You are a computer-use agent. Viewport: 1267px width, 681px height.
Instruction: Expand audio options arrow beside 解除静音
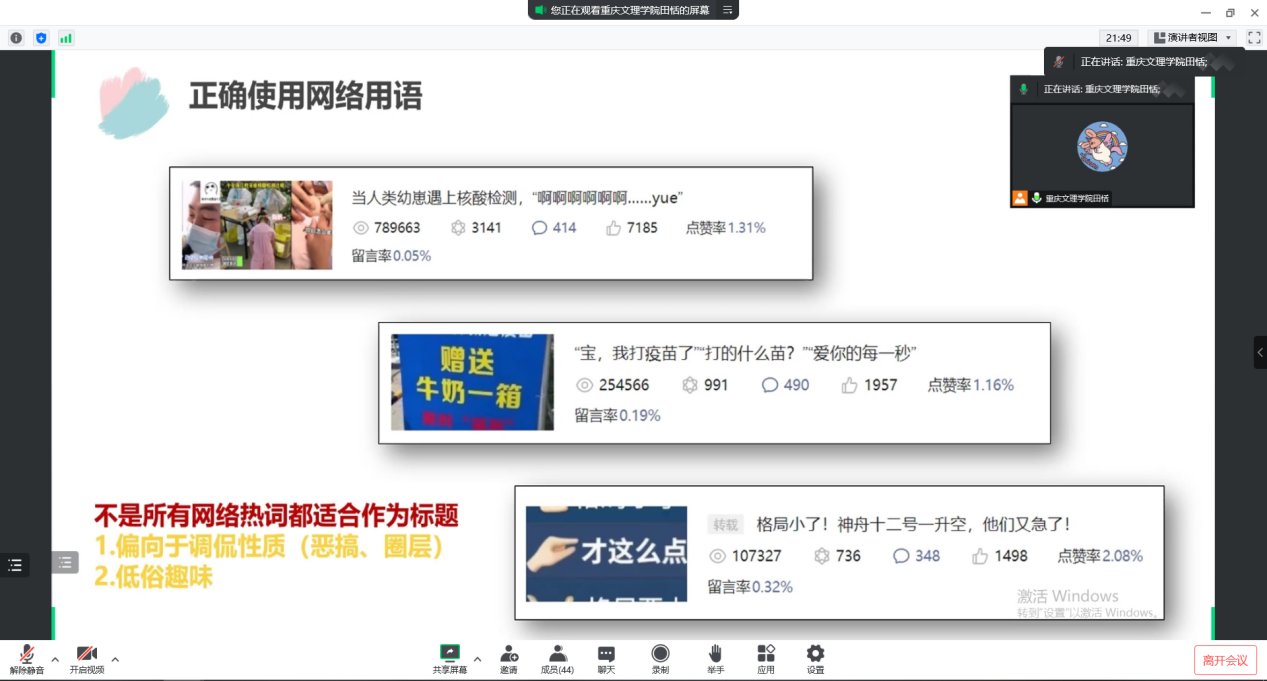(x=55, y=659)
